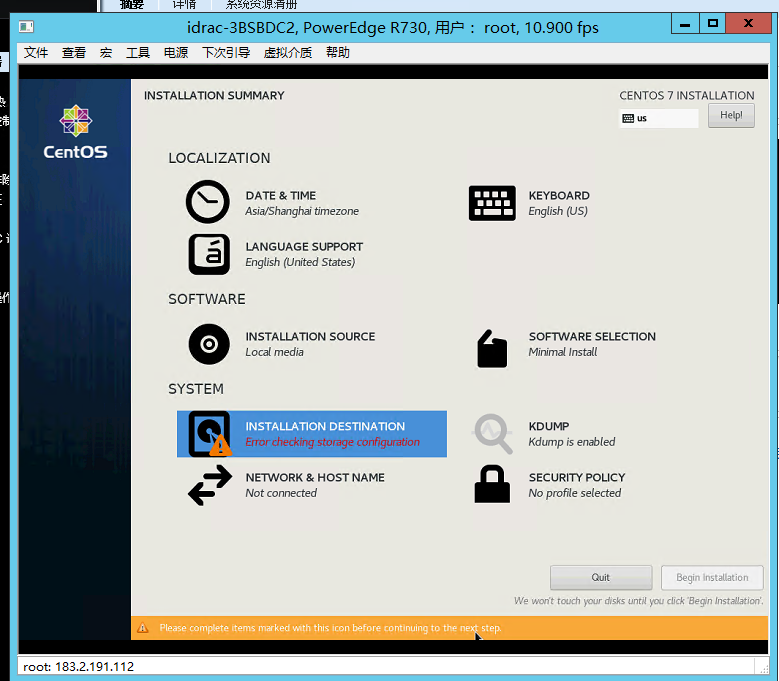Viewport: 779px width, 681px height.
Task: Click the Installation Source disc icon
Action: [209, 344]
